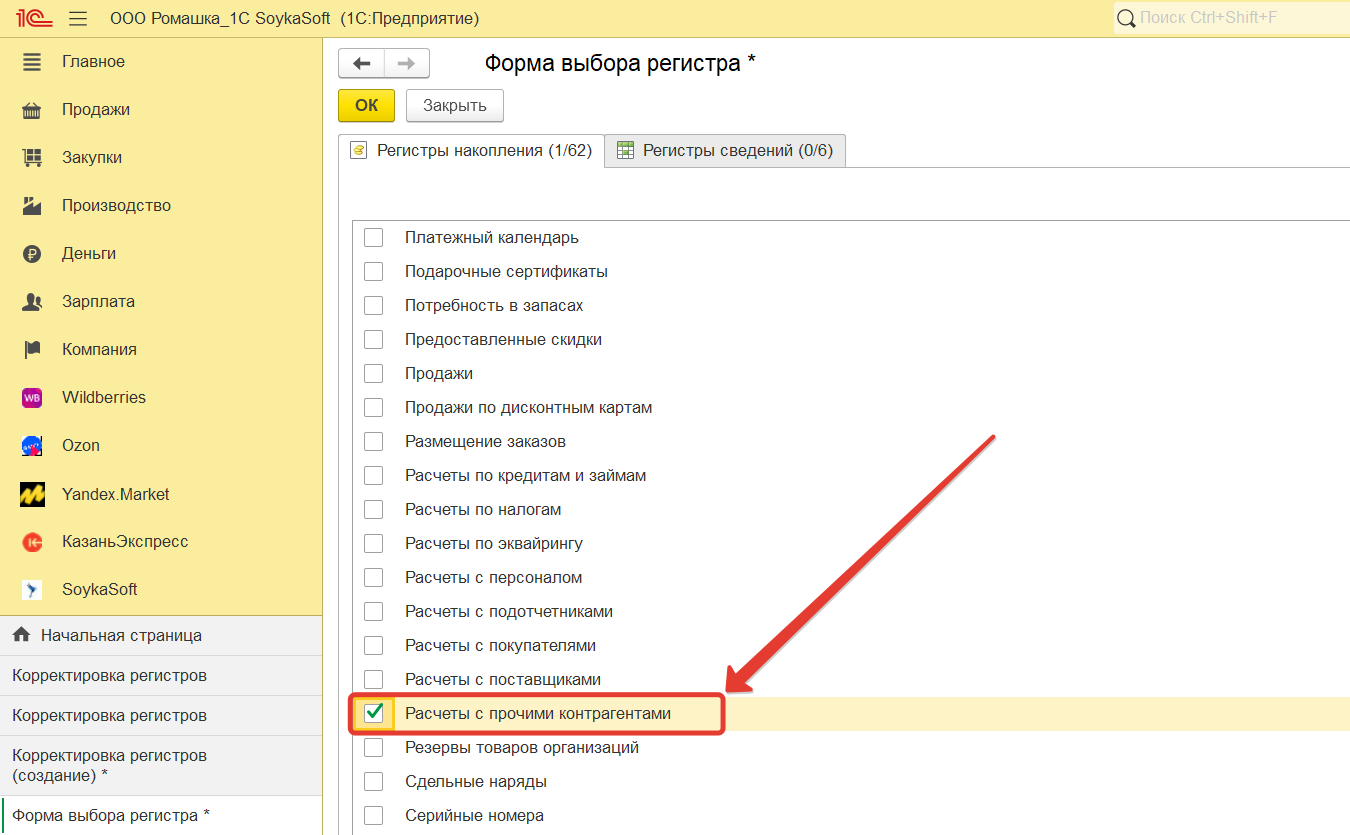Open the second Корректировка регистров tab
Screen dimensions: 1350x835
tap(161, 716)
